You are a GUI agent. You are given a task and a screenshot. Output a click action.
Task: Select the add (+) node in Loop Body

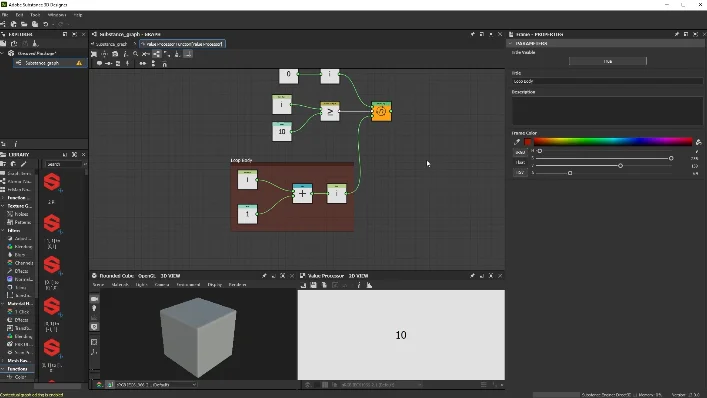(302, 194)
